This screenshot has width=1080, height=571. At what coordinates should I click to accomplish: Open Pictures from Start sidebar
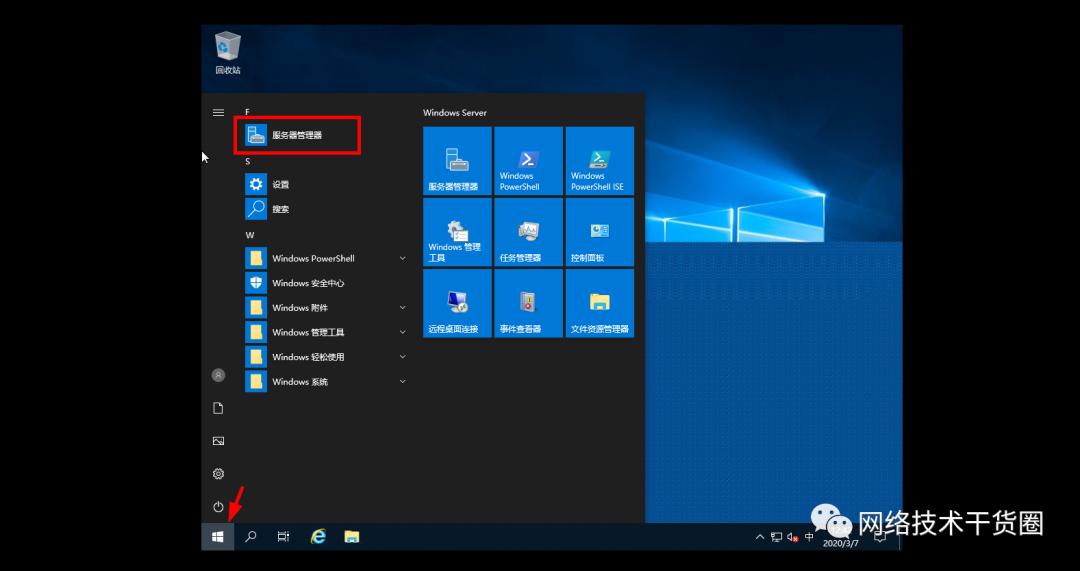tap(218, 441)
